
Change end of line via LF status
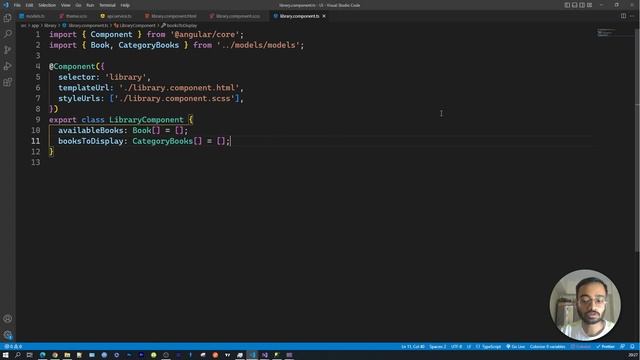[469, 347]
